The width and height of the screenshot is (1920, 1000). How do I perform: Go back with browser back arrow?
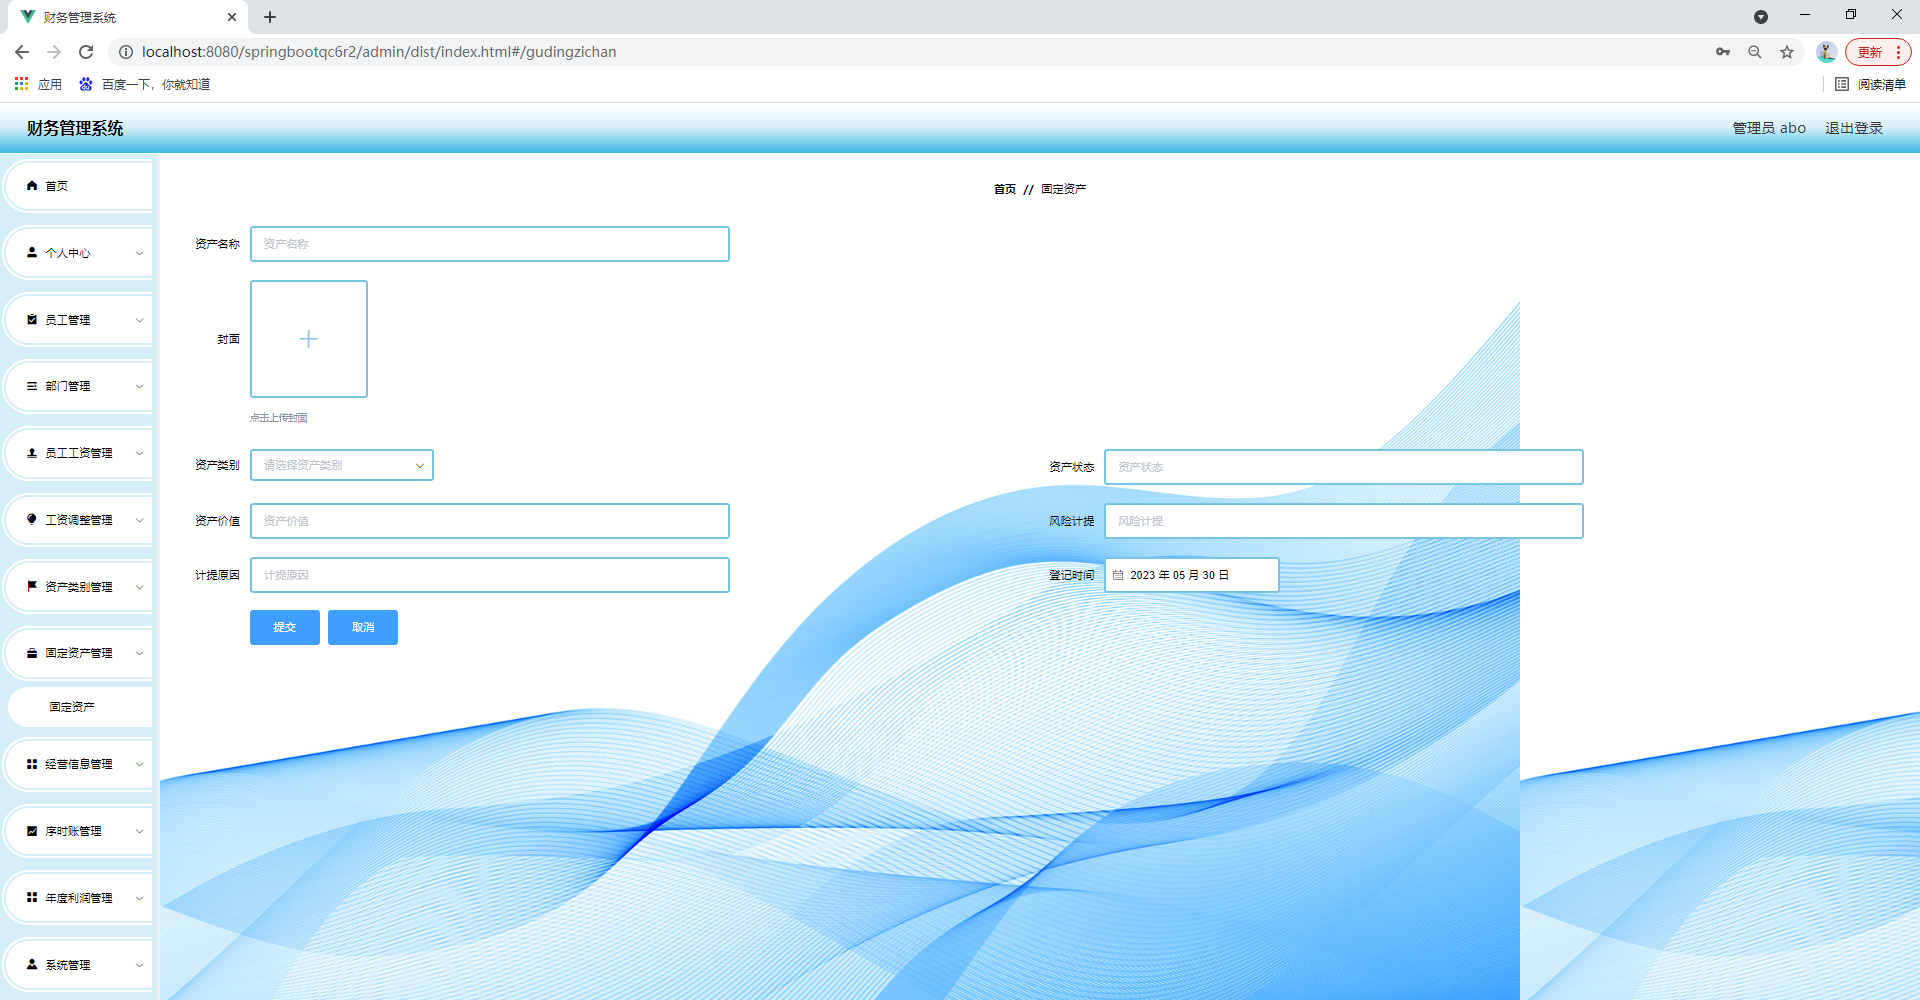tap(22, 52)
